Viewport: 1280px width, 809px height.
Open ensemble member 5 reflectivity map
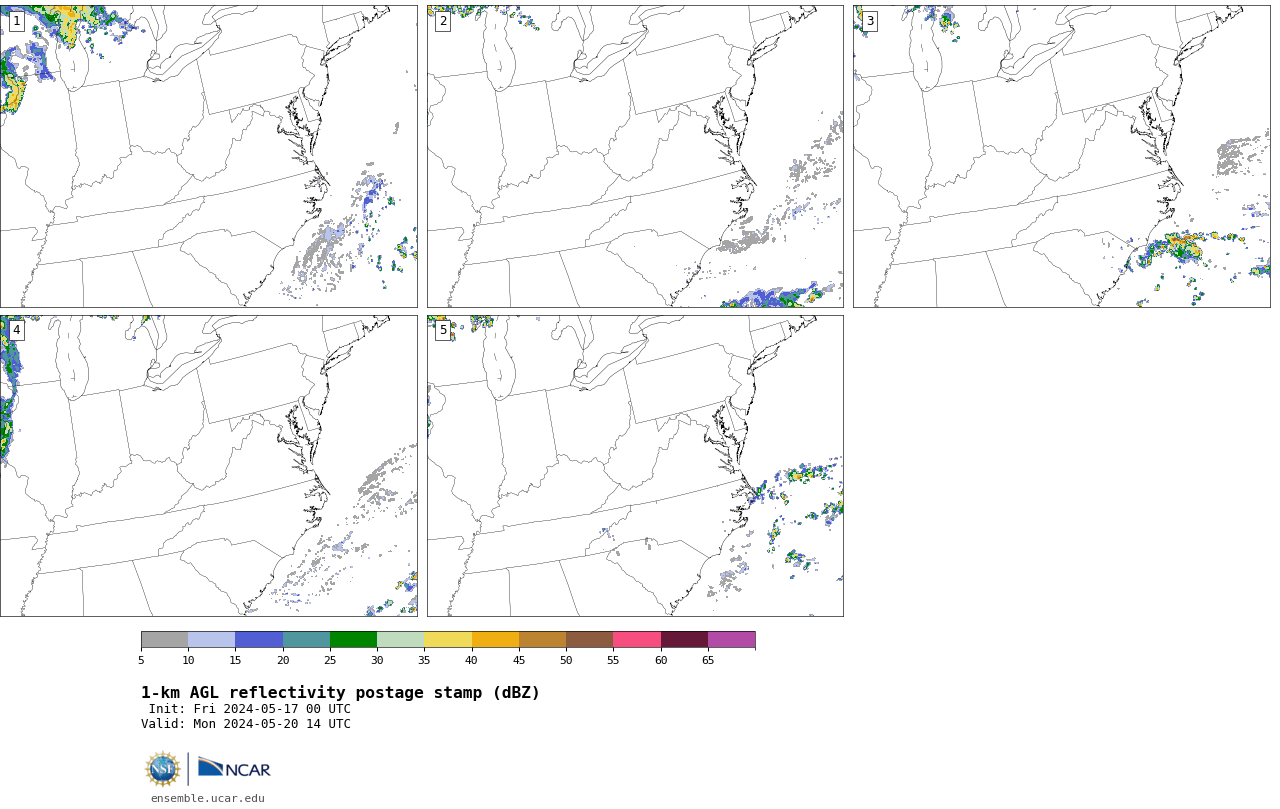click(635, 466)
